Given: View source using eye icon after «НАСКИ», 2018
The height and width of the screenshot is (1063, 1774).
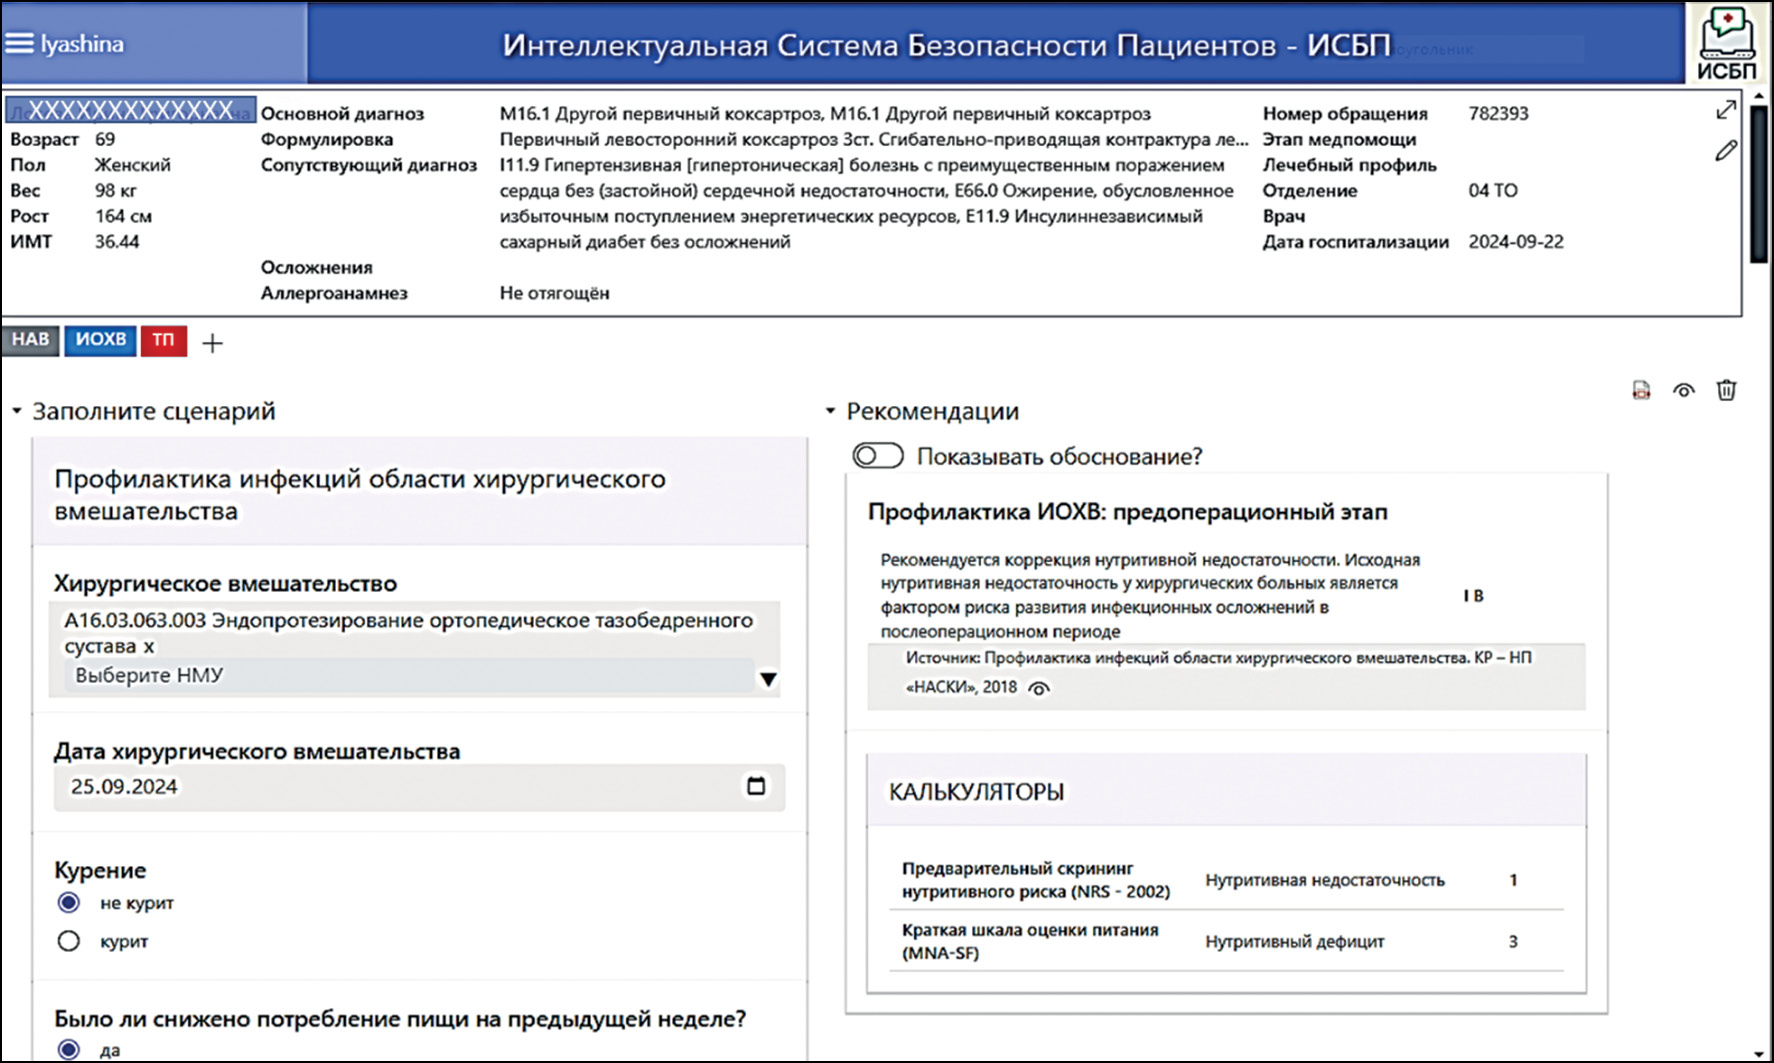Looking at the screenshot, I should pyautogui.click(x=1039, y=688).
